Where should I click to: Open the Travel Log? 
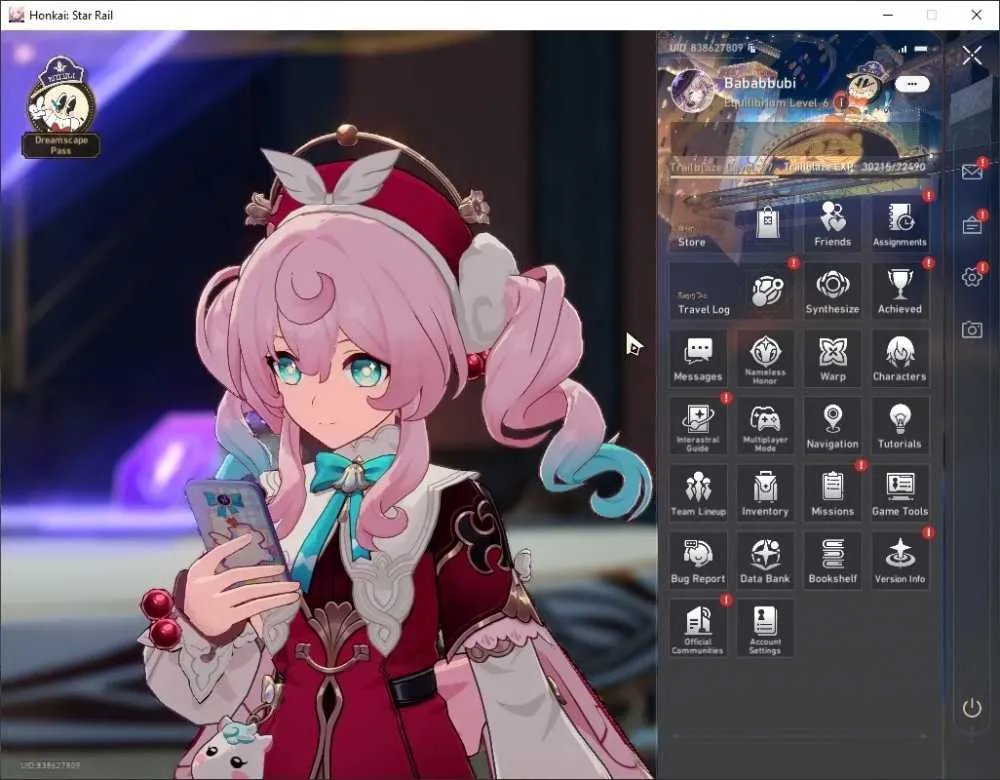click(x=732, y=291)
